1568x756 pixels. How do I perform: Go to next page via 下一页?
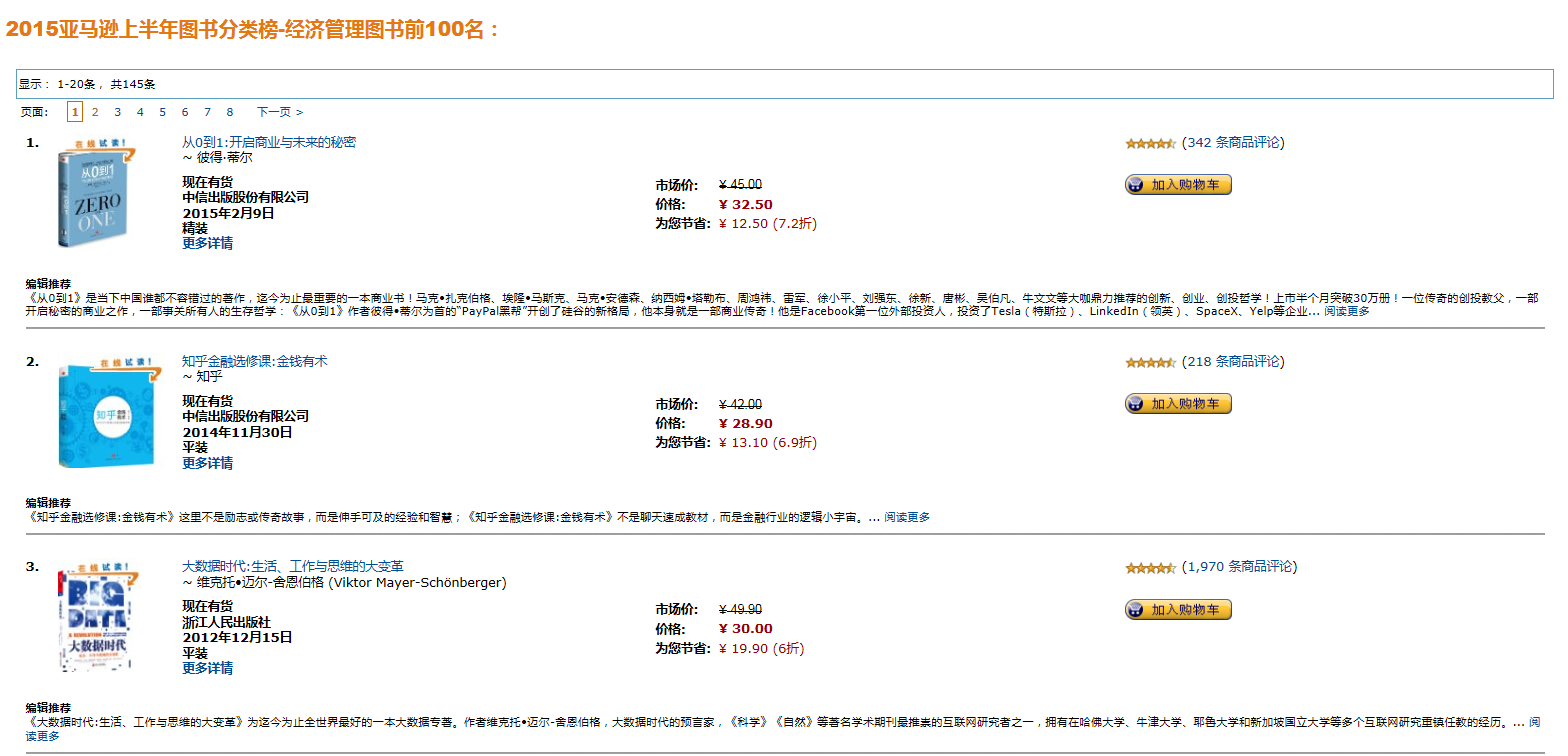[x=280, y=112]
